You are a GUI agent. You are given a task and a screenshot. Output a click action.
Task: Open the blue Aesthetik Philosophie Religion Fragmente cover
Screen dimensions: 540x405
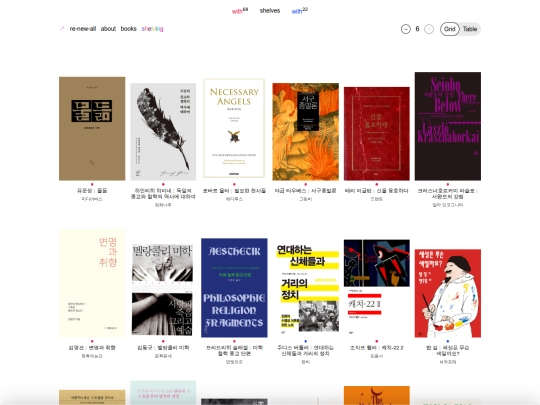click(x=234, y=288)
